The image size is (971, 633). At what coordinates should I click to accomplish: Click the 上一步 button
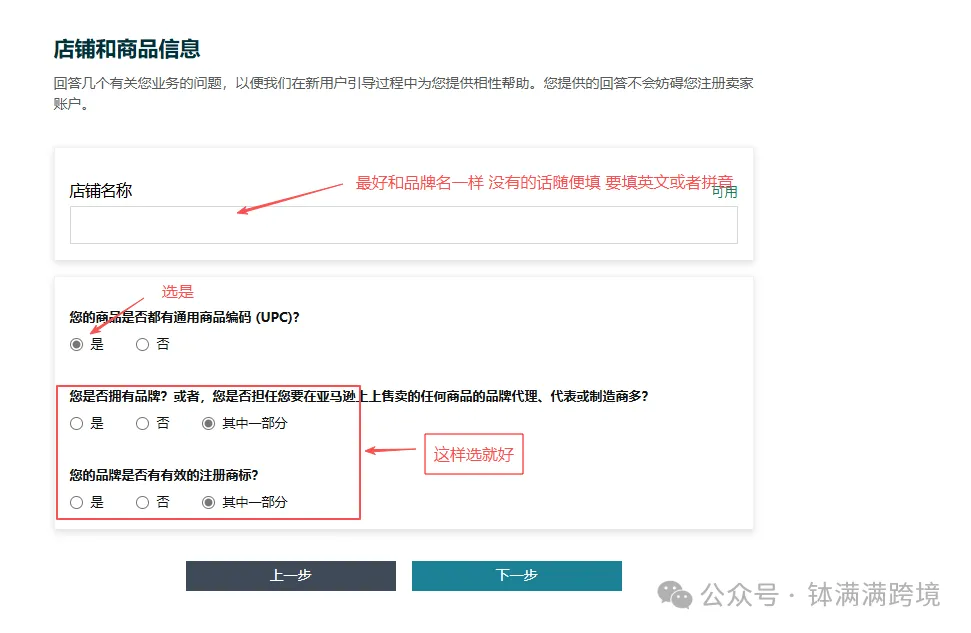(290, 576)
